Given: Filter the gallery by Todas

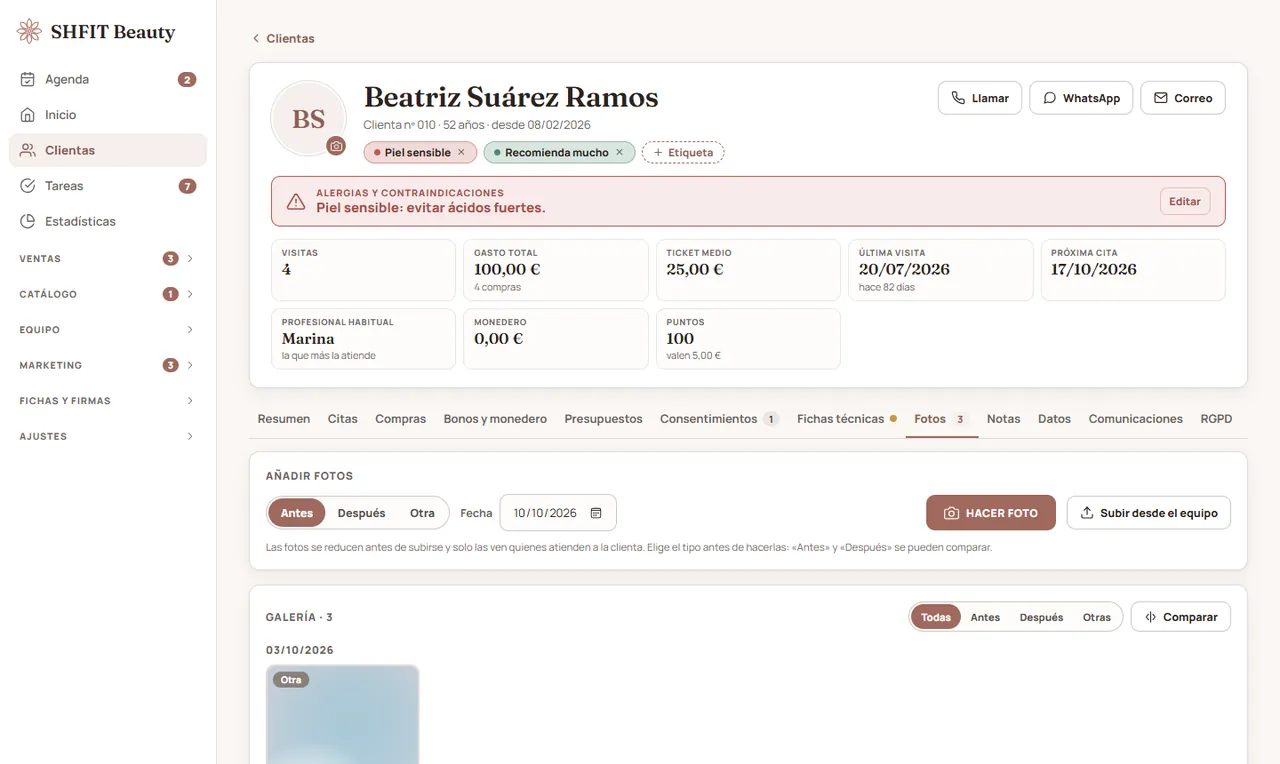Looking at the screenshot, I should click(936, 617).
